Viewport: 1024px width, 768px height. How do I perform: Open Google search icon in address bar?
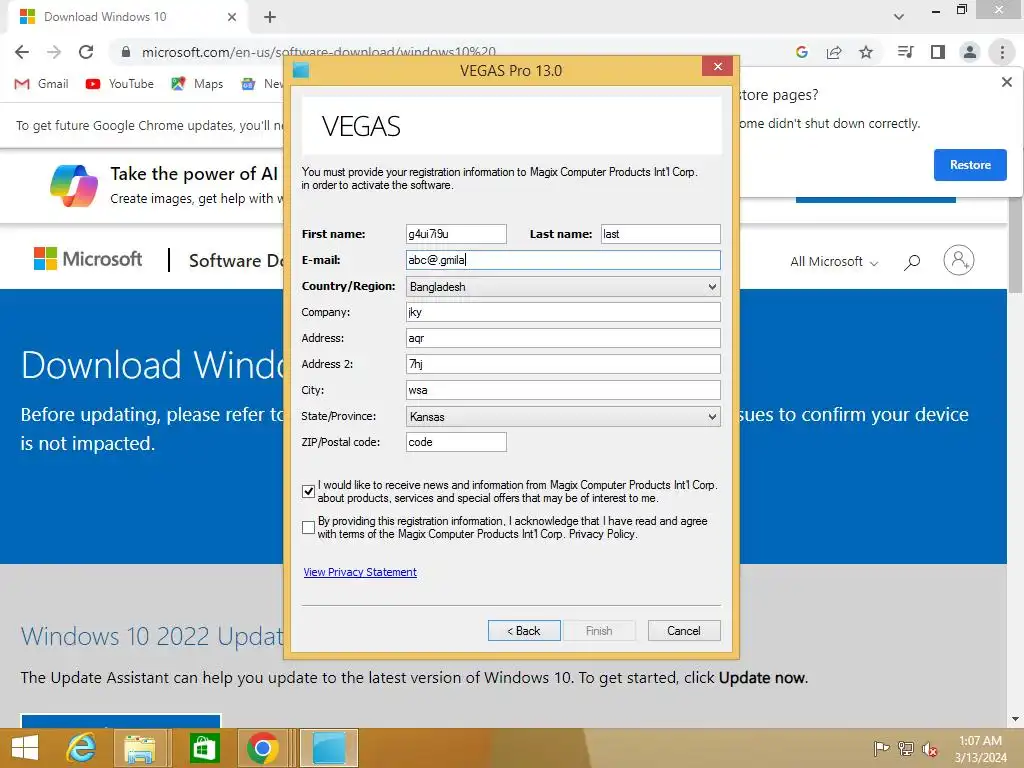pyautogui.click(x=802, y=52)
